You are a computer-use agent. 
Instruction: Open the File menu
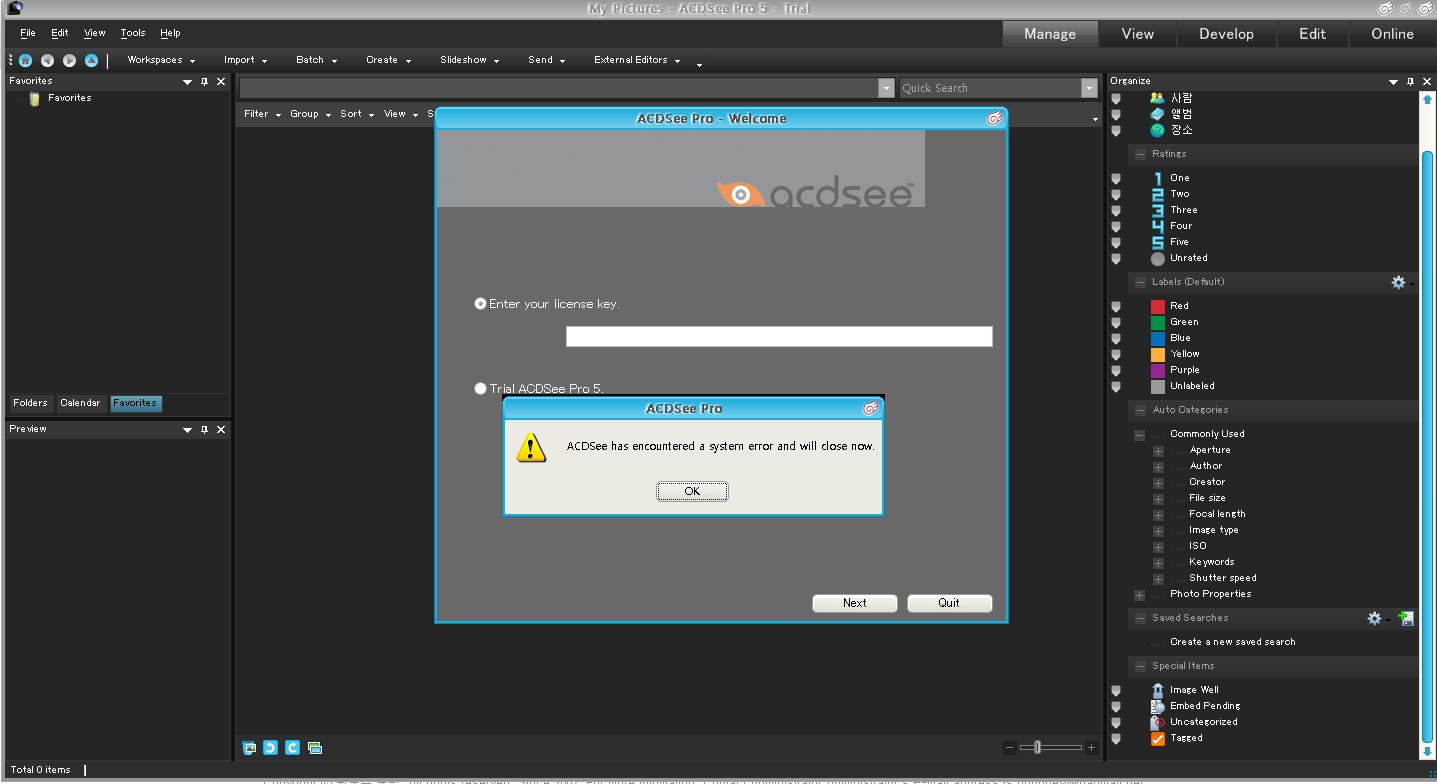pyautogui.click(x=27, y=33)
